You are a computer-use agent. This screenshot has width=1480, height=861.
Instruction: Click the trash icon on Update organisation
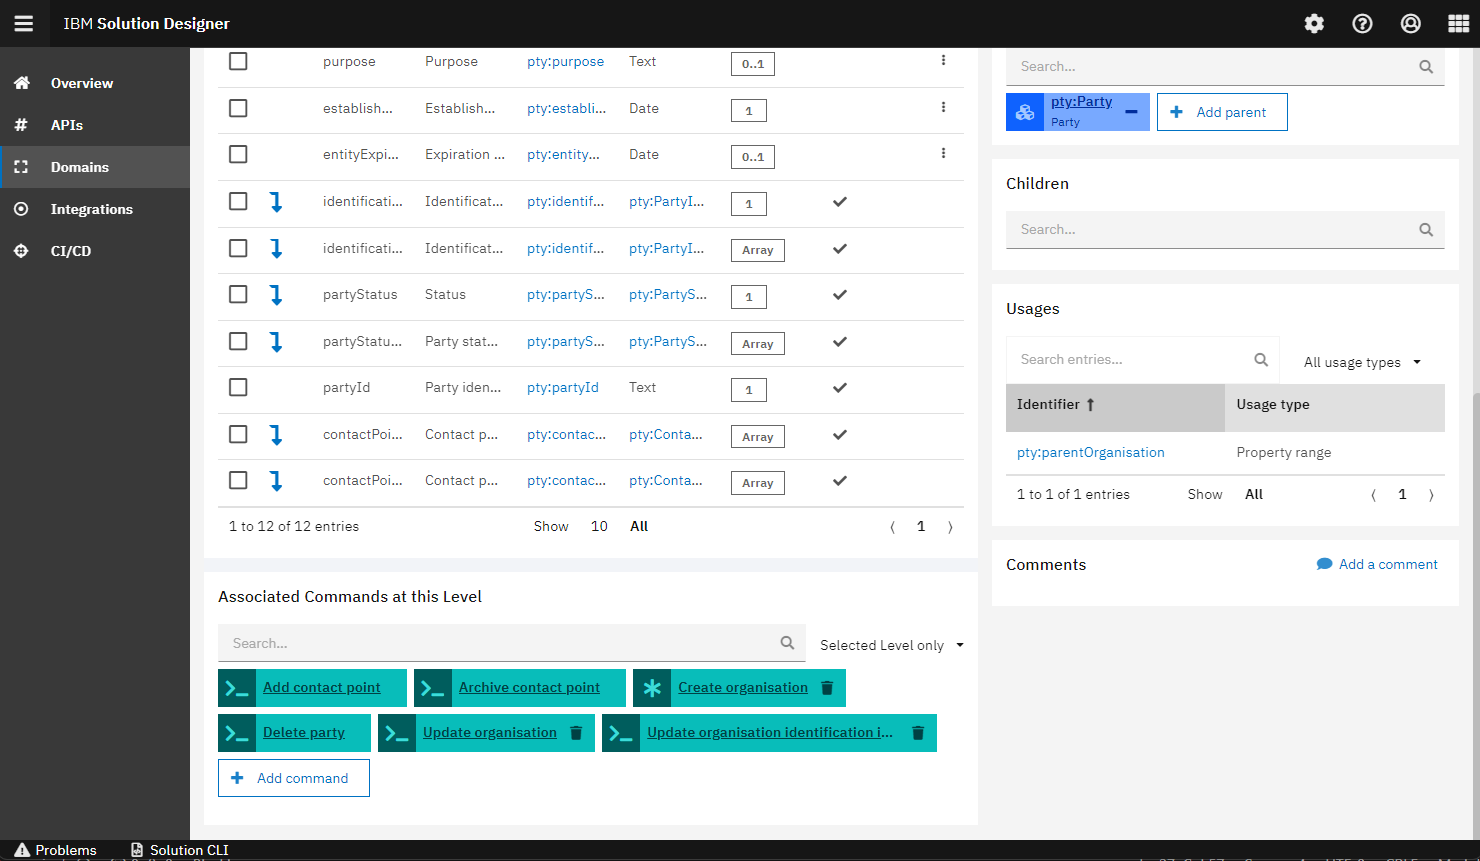pos(576,733)
